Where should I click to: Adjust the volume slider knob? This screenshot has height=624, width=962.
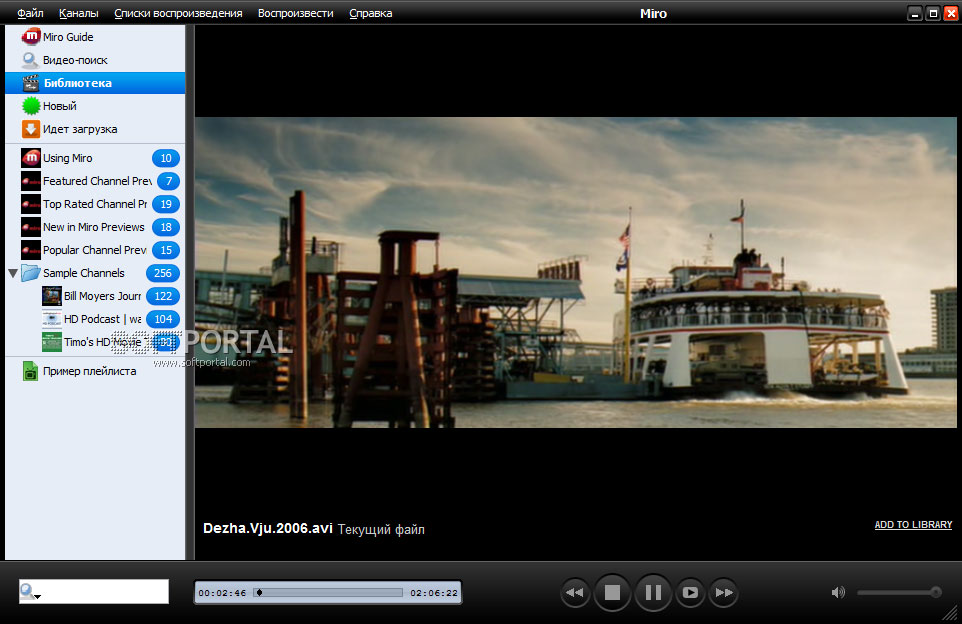936,591
